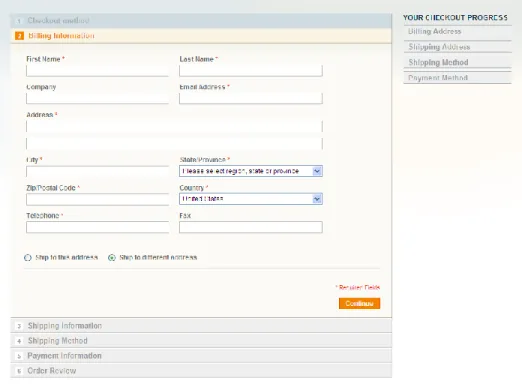Viewport: 522px width, 387px height.
Task: Click the Fax input field
Action: pos(251,227)
